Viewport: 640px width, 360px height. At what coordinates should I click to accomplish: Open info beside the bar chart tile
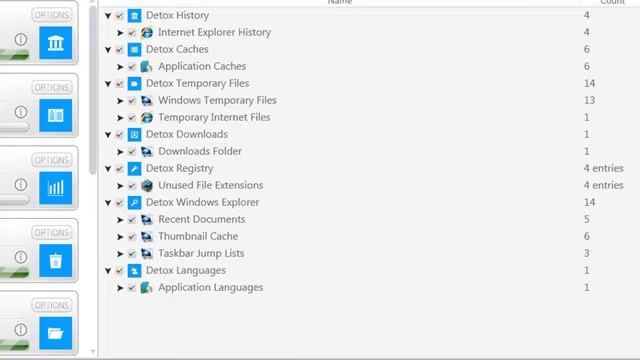[x=21, y=184]
